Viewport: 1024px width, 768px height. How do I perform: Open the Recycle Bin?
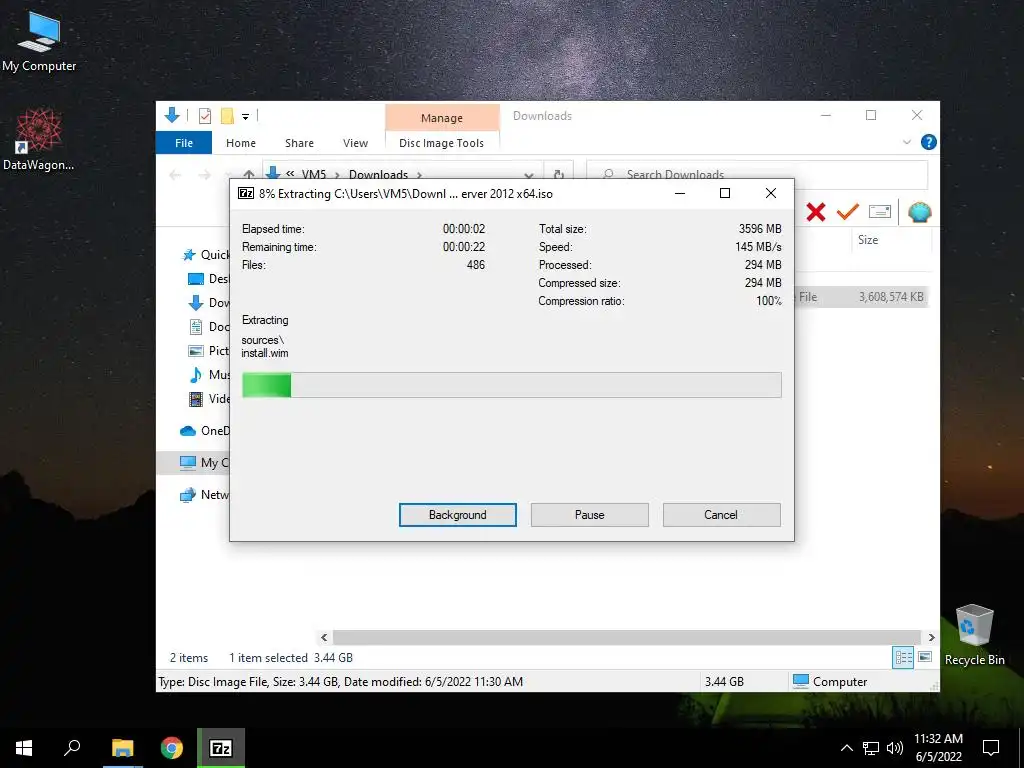point(974,635)
